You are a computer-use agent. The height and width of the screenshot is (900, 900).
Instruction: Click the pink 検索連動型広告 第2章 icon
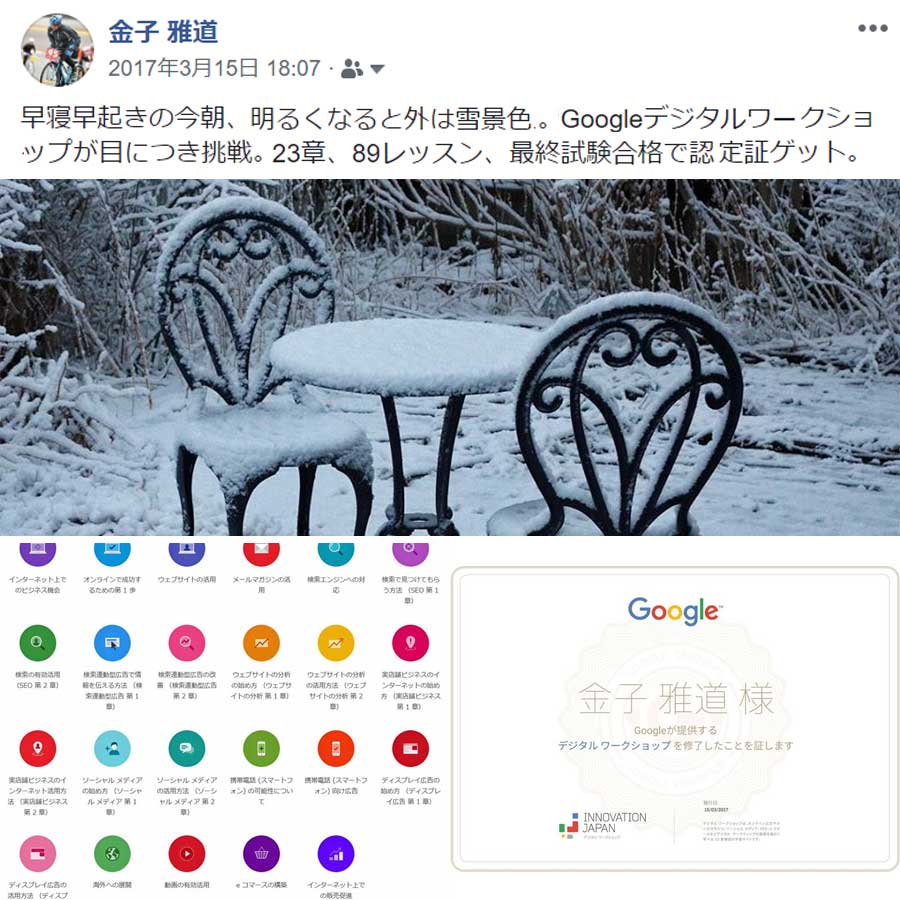pyautogui.click(x=187, y=643)
